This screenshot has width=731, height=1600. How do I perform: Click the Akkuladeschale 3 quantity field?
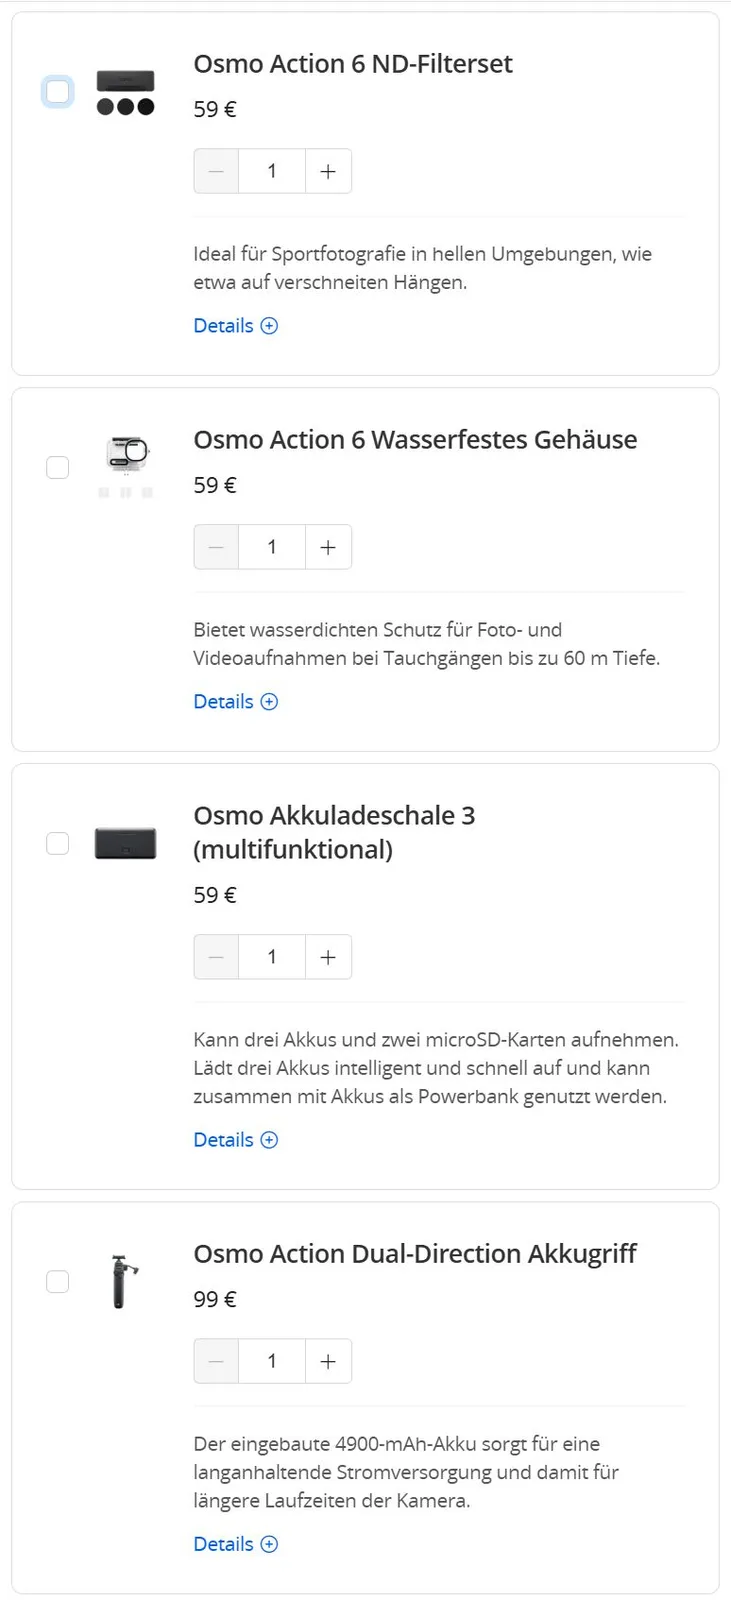click(x=272, y=957)
